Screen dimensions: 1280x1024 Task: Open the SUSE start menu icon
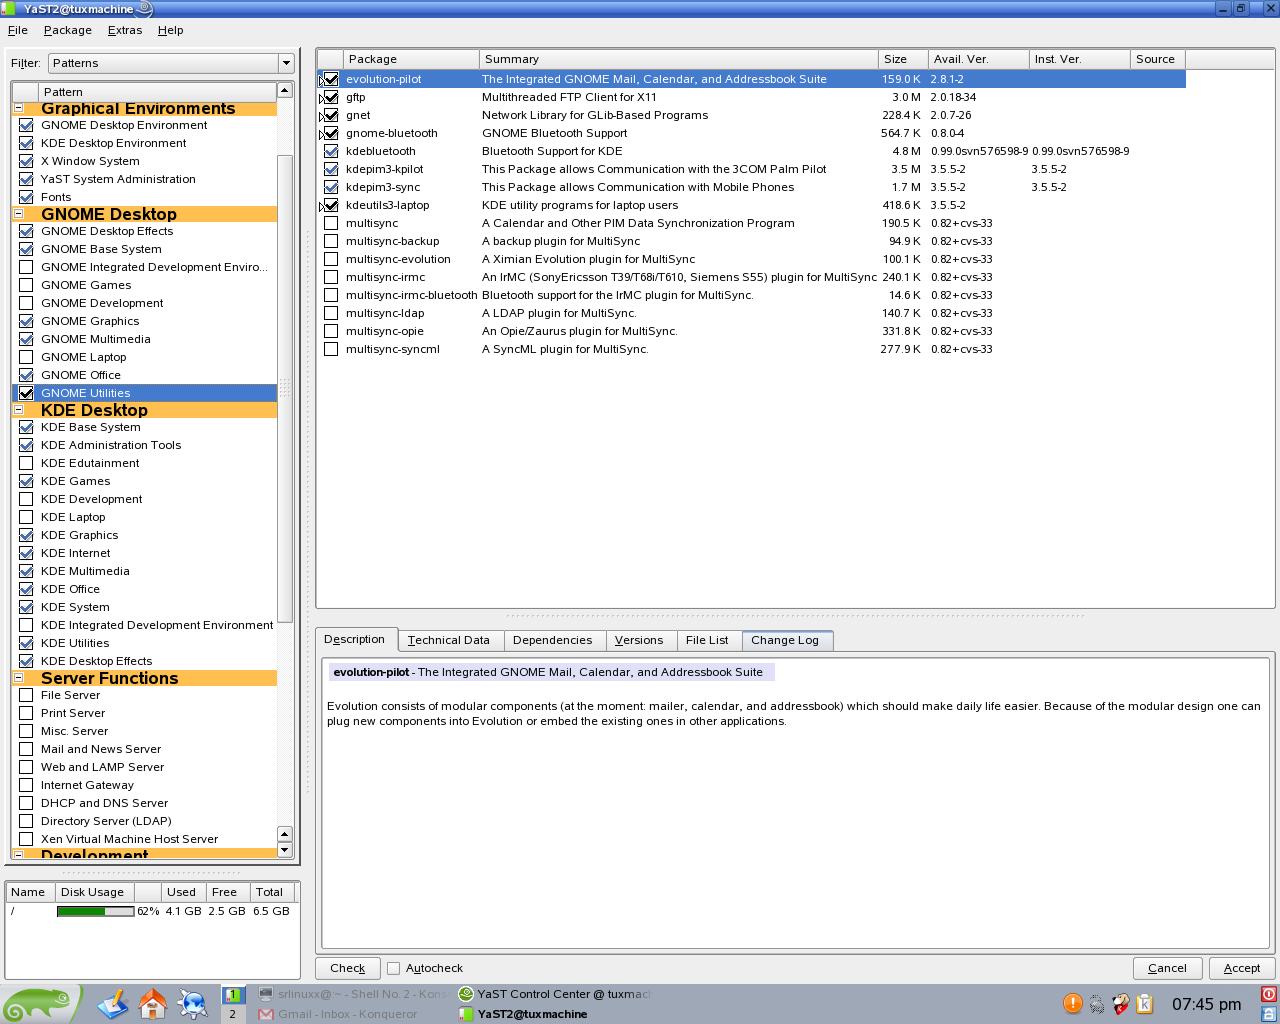point(38,1004)
